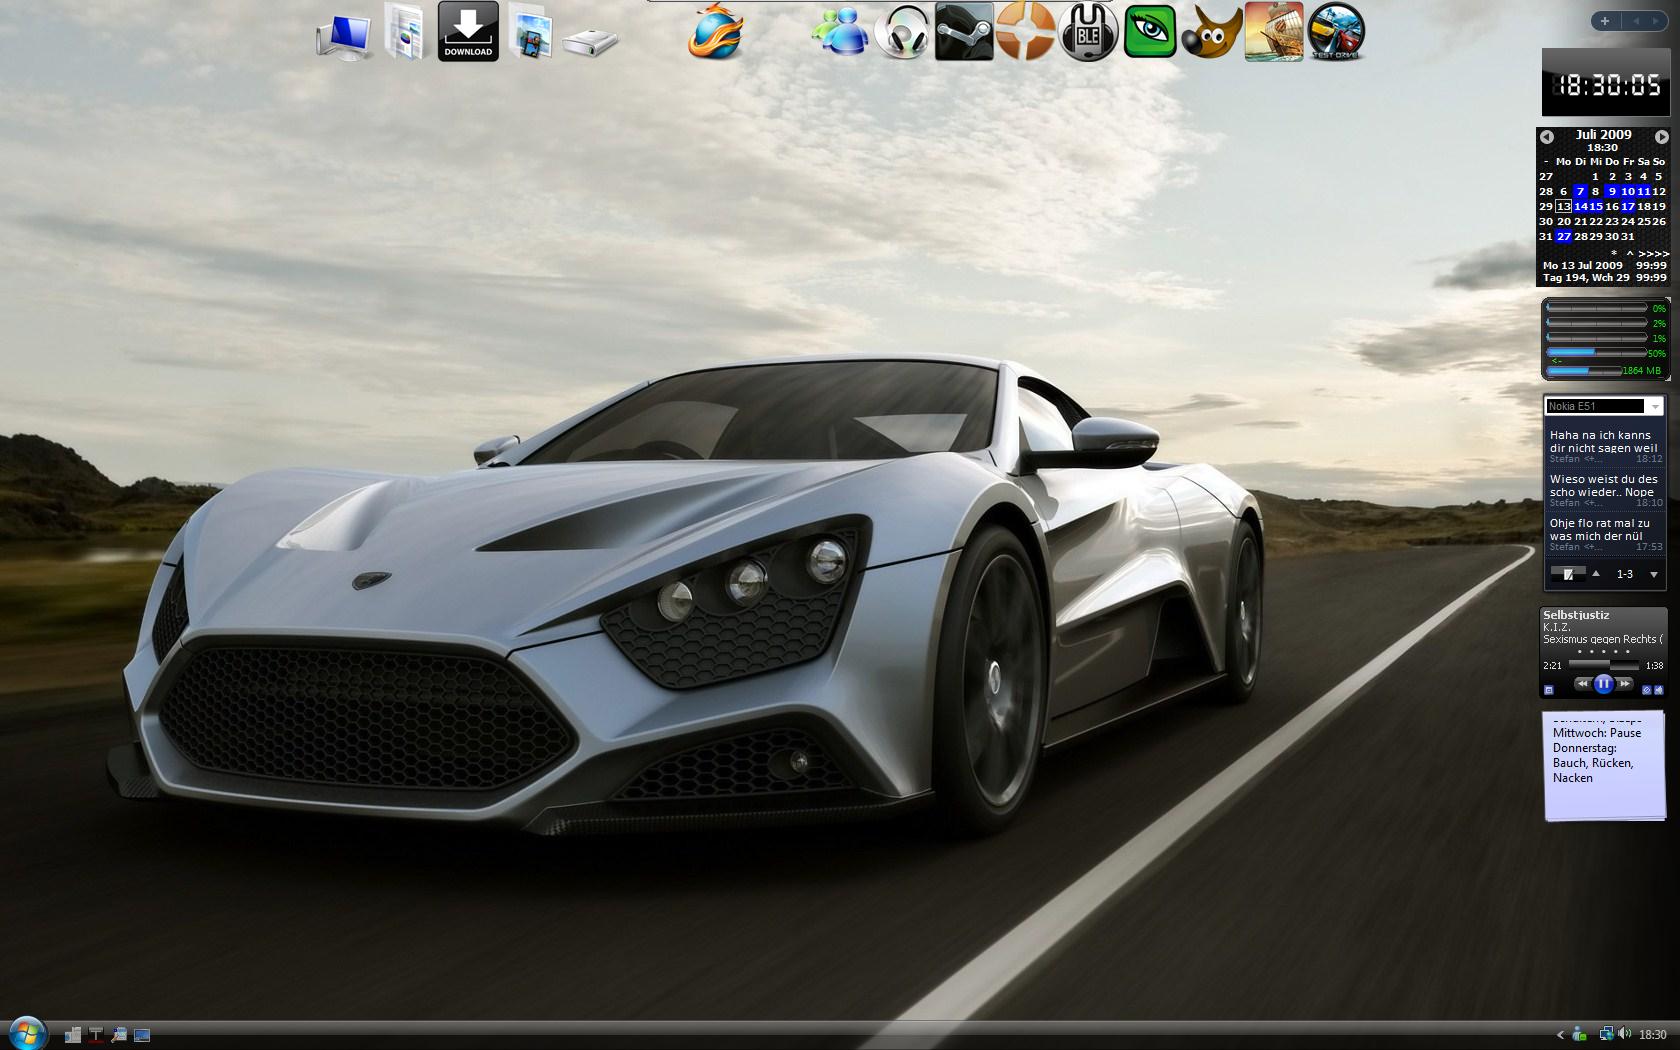The height and width of the screenshot is (1050, 1680).
Task: Select day 31 at end of July
Action: [1628, 236]
